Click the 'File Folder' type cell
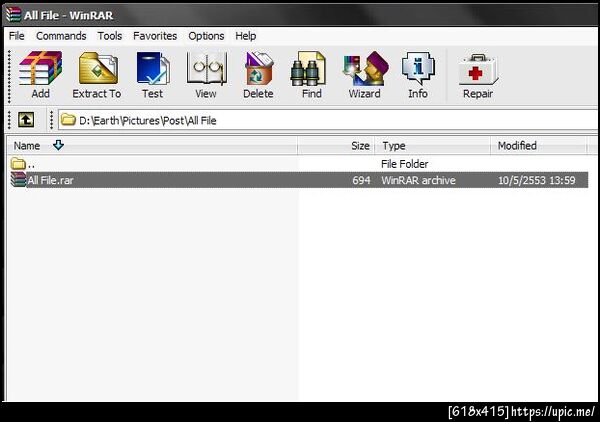The width and height of the screenshot is (600, 422). (404, 164)
